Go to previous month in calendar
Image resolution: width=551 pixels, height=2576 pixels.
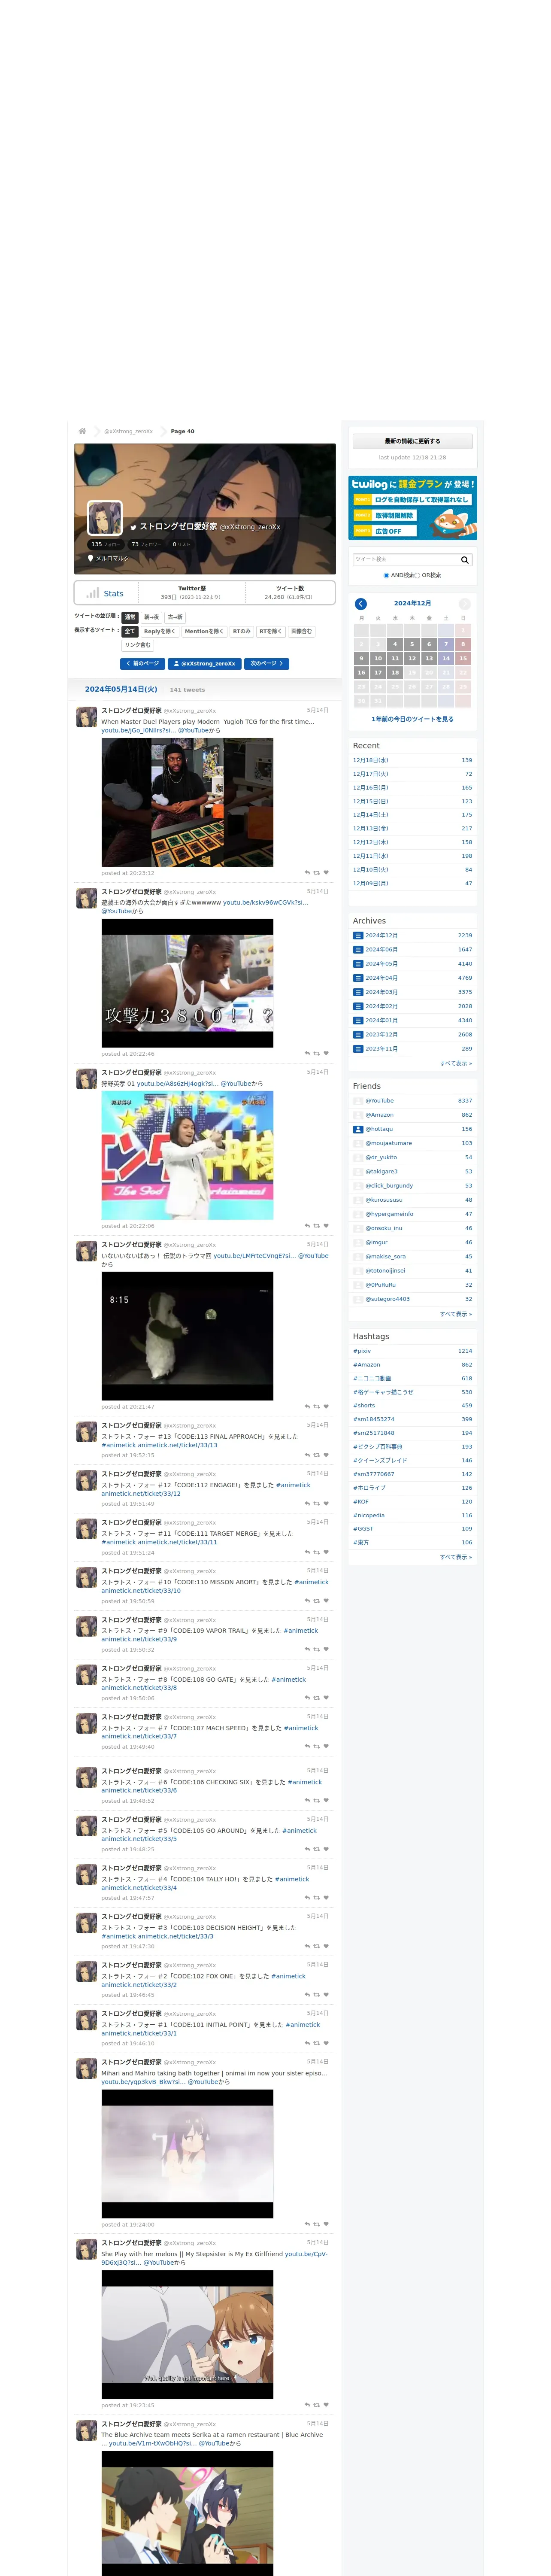pos(361,604)
